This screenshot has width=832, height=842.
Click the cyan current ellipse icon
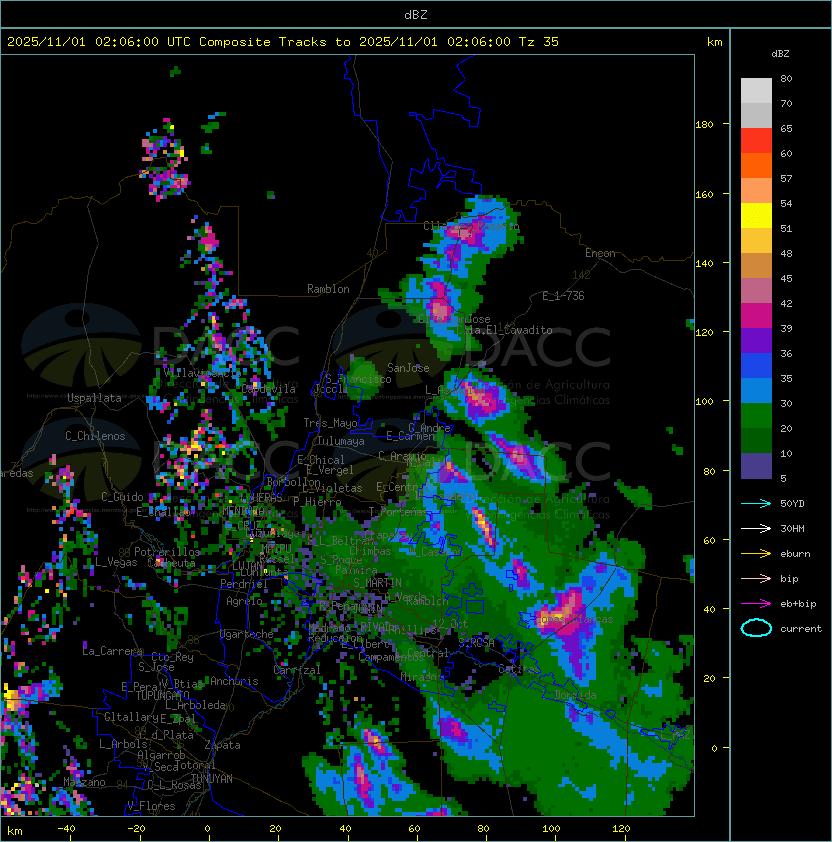pos(756,629)
